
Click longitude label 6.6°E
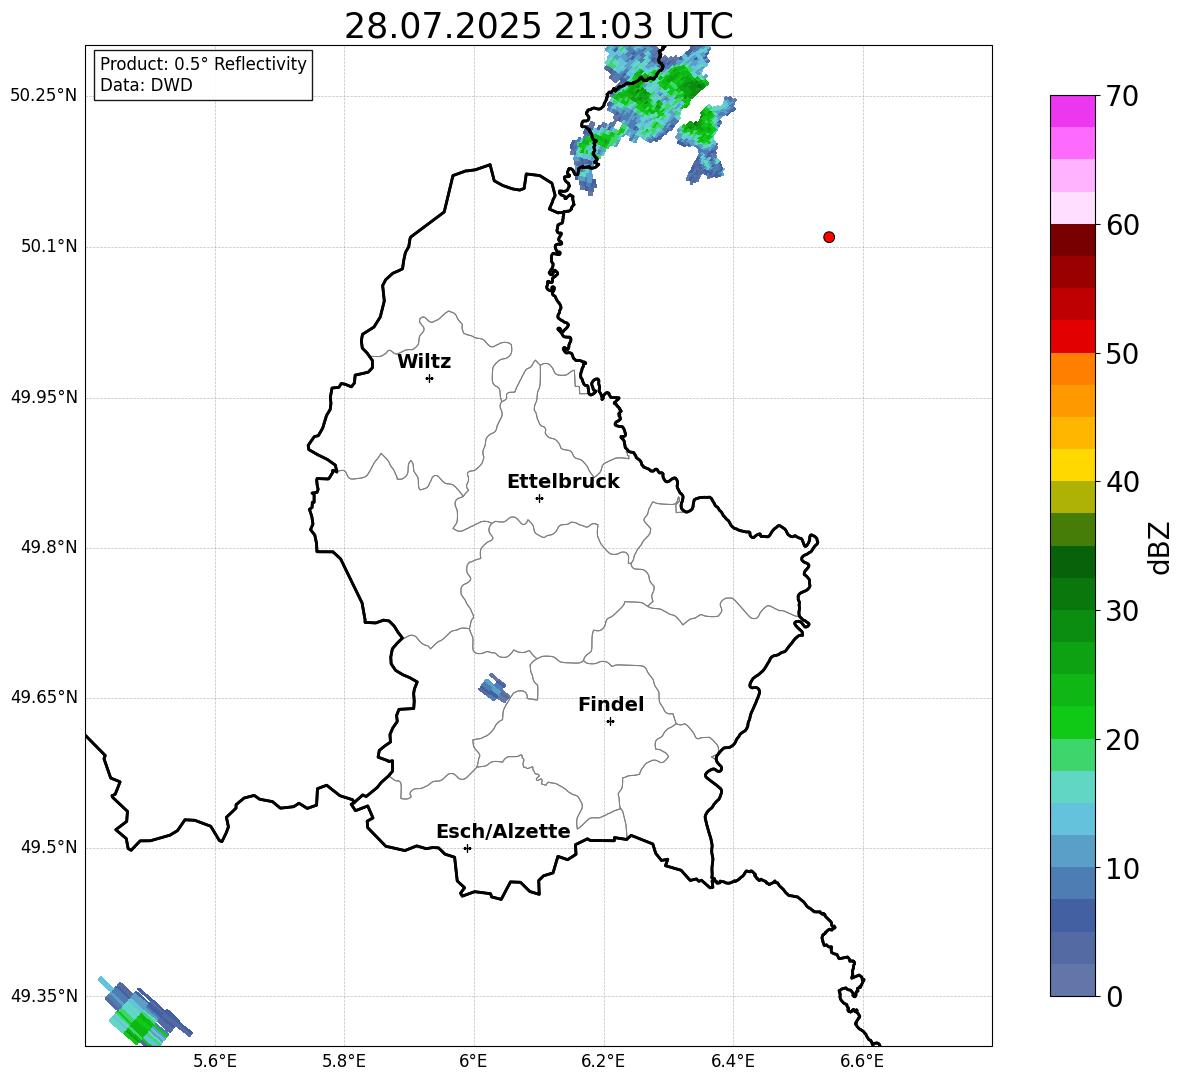coord(862,1061)
